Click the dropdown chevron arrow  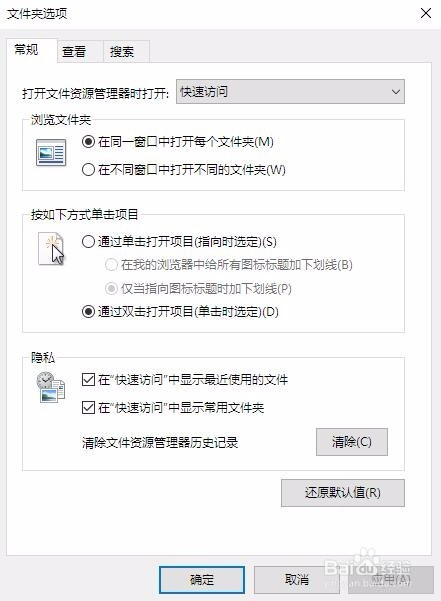[x=395, y=92]
